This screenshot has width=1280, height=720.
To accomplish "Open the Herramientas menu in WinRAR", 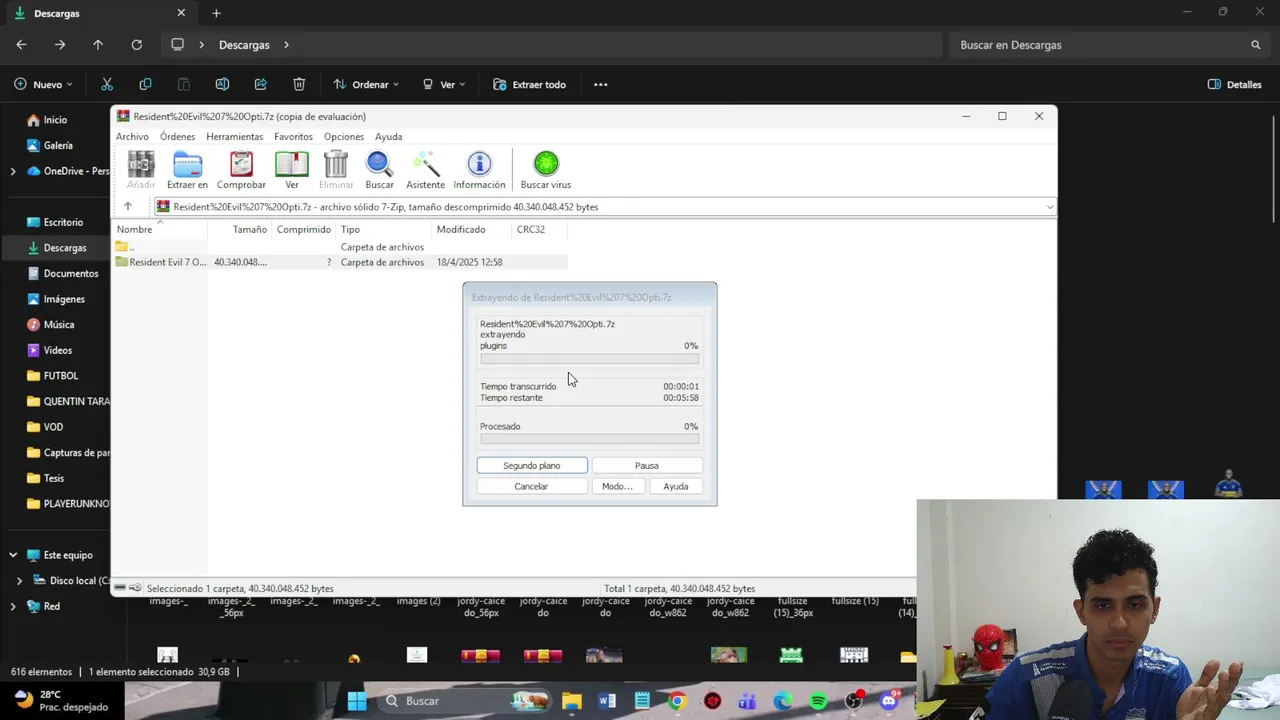I will (x=234, y=137).
